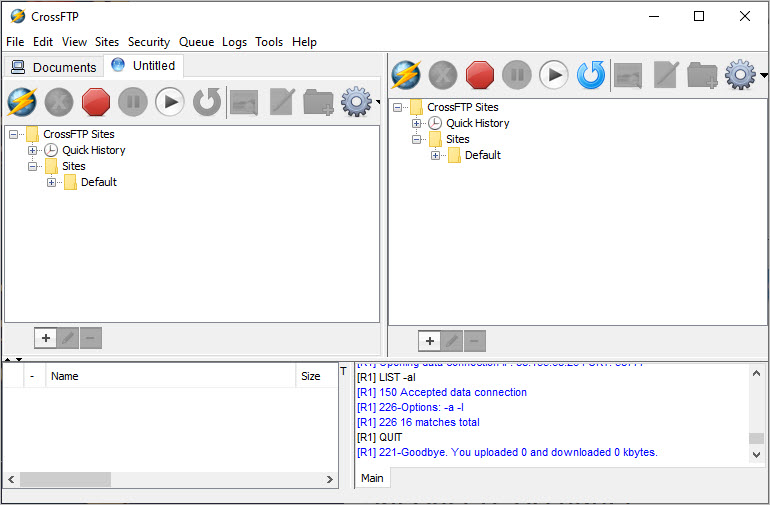Image resolution: width=770 pixels, height=505 pixels.
Task: Expand Default folder in right tree
Action: coord(436,155)
